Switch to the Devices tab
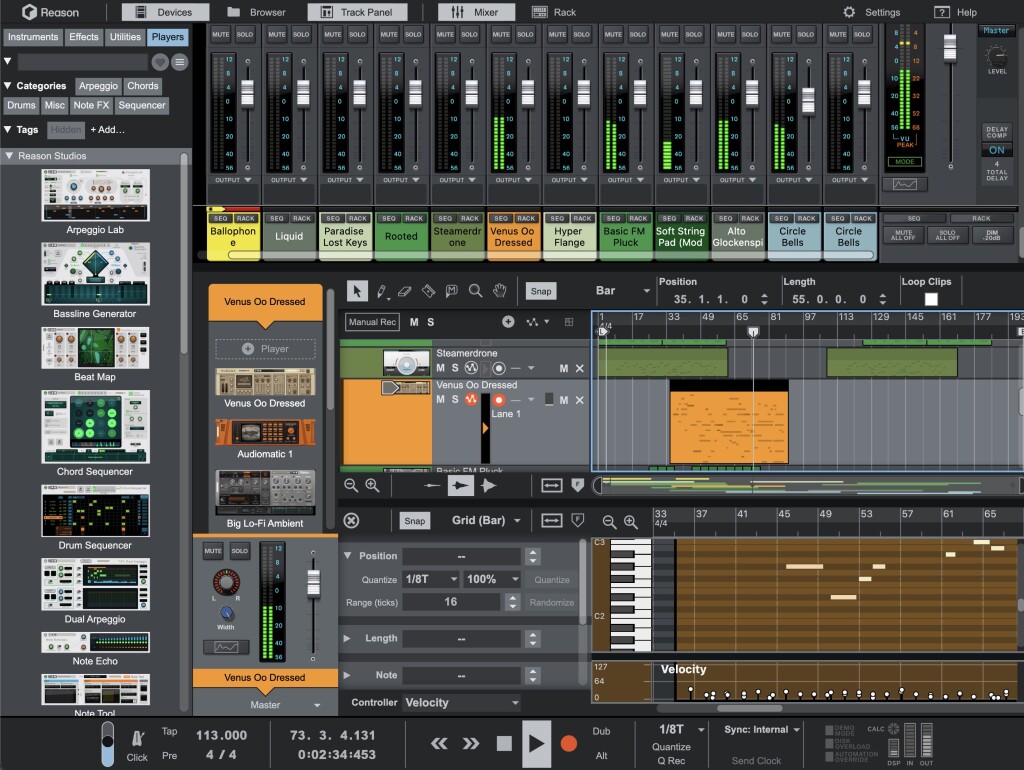1024x770 pixels. (165, 12)
